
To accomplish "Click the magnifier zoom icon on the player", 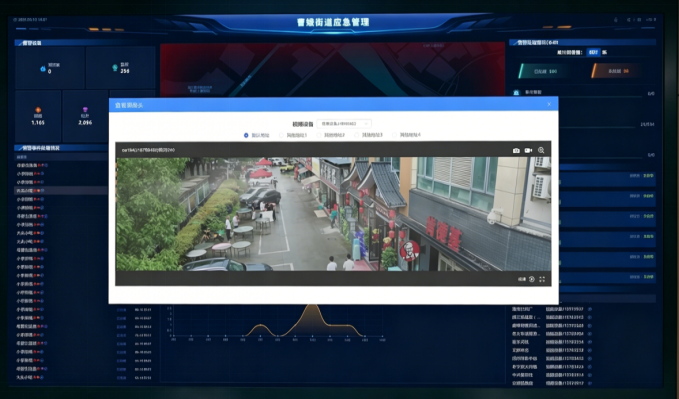I will [x=541, y=150].
